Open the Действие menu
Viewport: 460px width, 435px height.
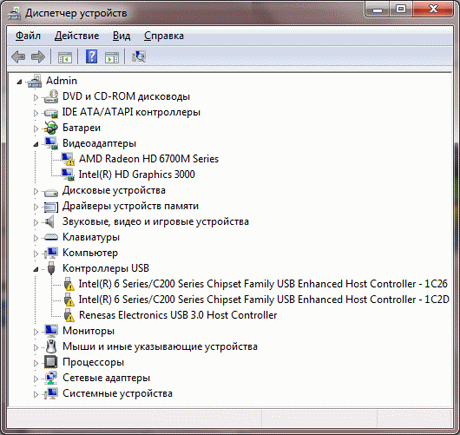point(77,36)
